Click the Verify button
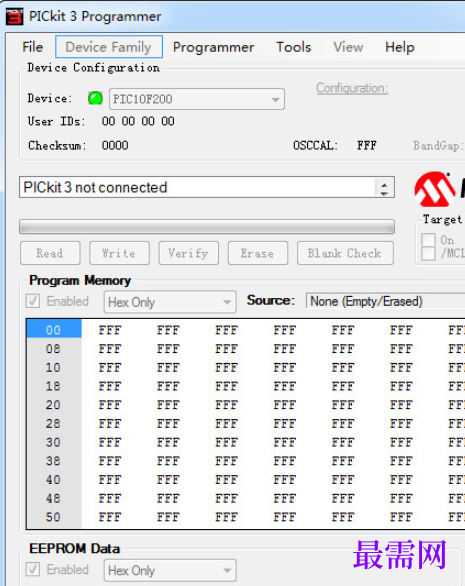The height and width of the screenshot is (586, 465). point(189,253)
